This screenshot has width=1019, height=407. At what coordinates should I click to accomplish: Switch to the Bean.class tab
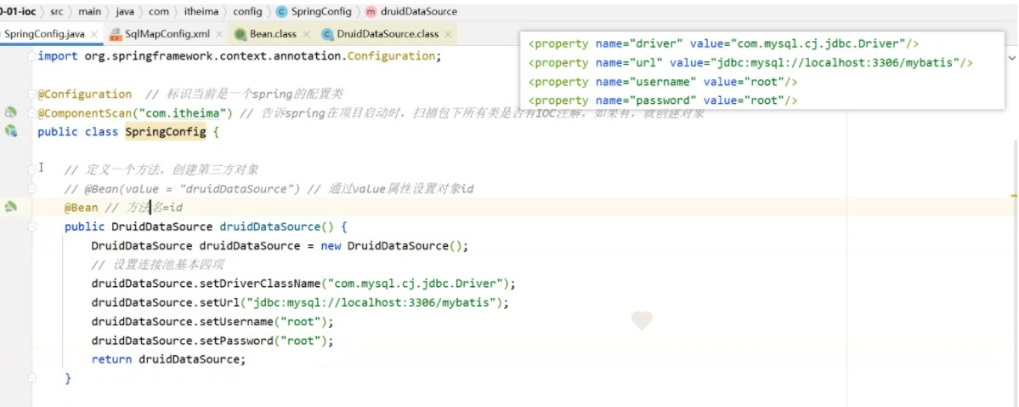point(271,34)
